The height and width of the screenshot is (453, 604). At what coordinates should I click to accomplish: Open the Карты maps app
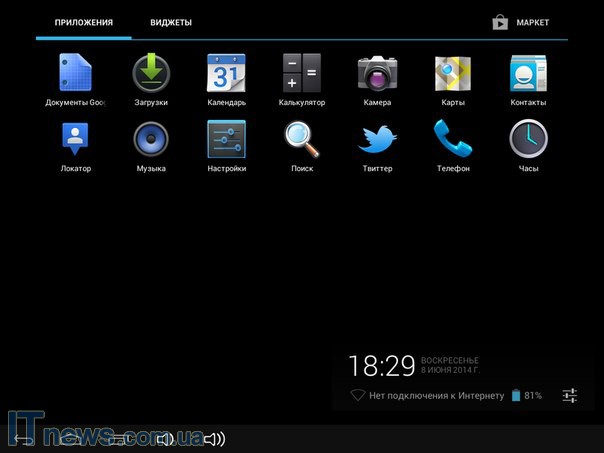pyautogui.click(x=453, y=74)
